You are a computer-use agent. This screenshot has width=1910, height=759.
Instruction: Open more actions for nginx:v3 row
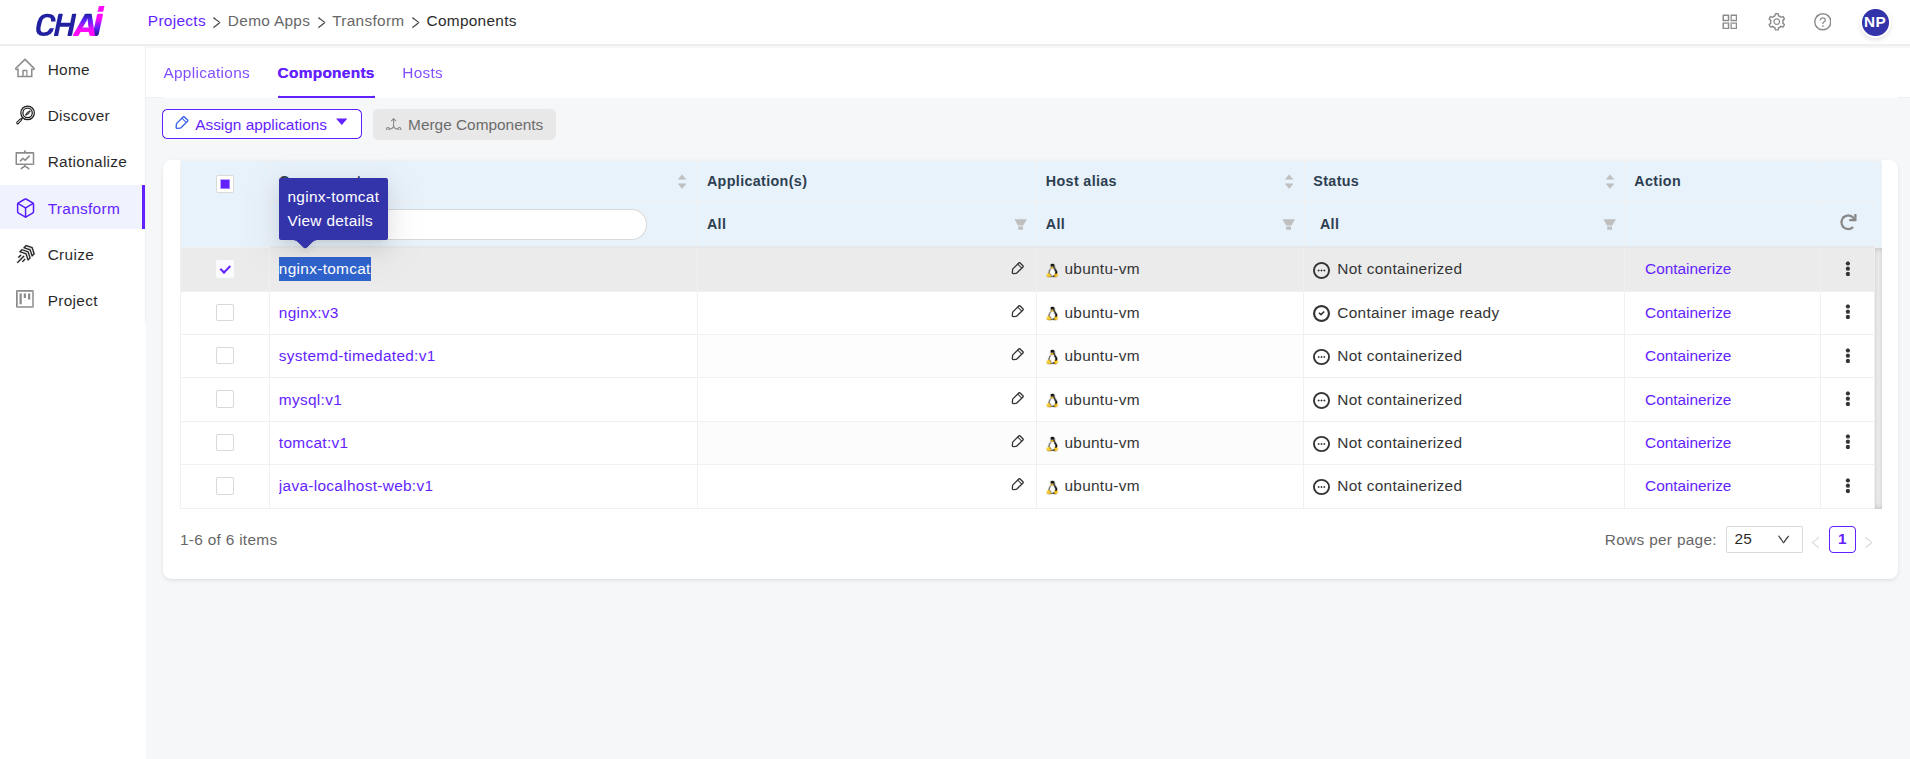click(1847, 312)
